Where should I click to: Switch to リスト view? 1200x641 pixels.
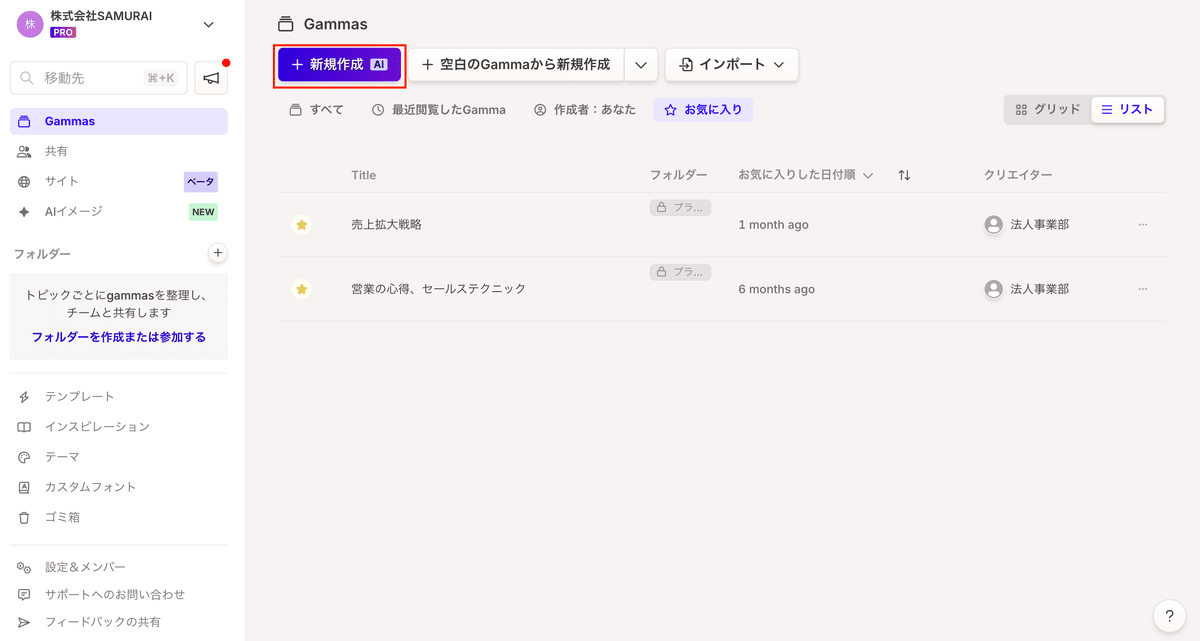[1127, 110]
